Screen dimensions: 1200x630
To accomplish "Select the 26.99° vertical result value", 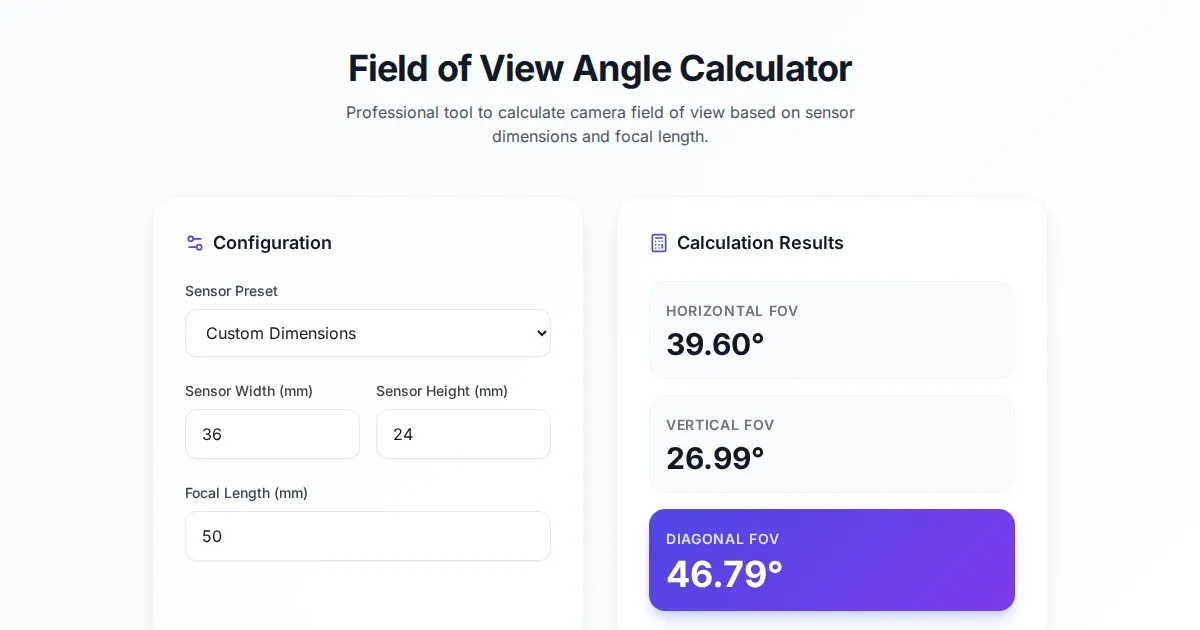I will [715, 458].
